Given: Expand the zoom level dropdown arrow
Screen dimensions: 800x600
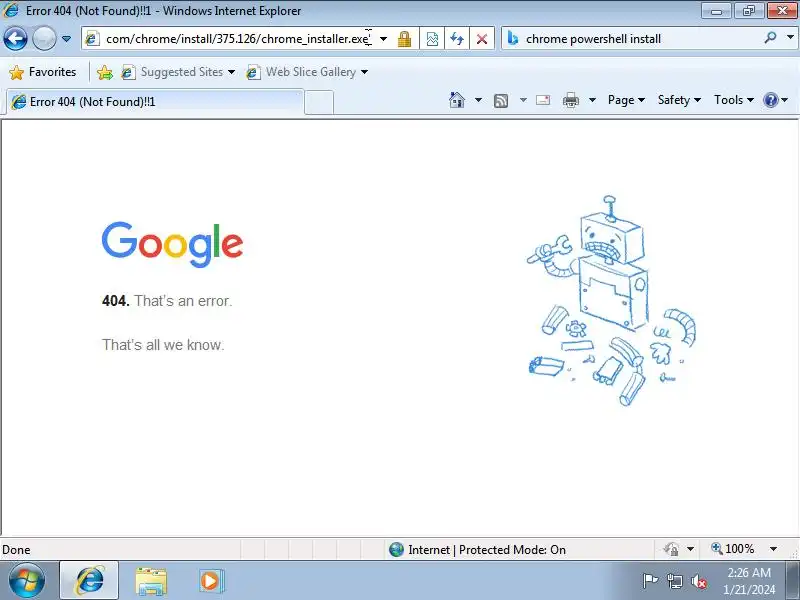Looking at the screenshot, I should click(773, 549).
